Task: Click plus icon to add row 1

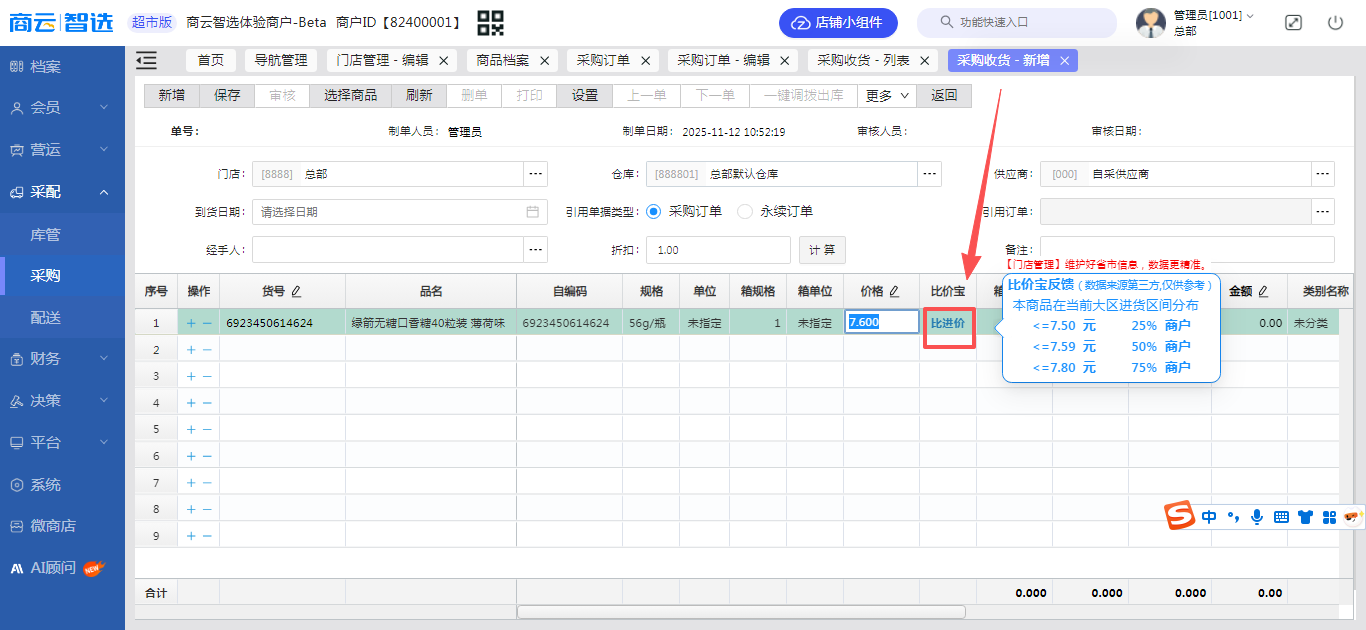Action: (x=191, y=323)
